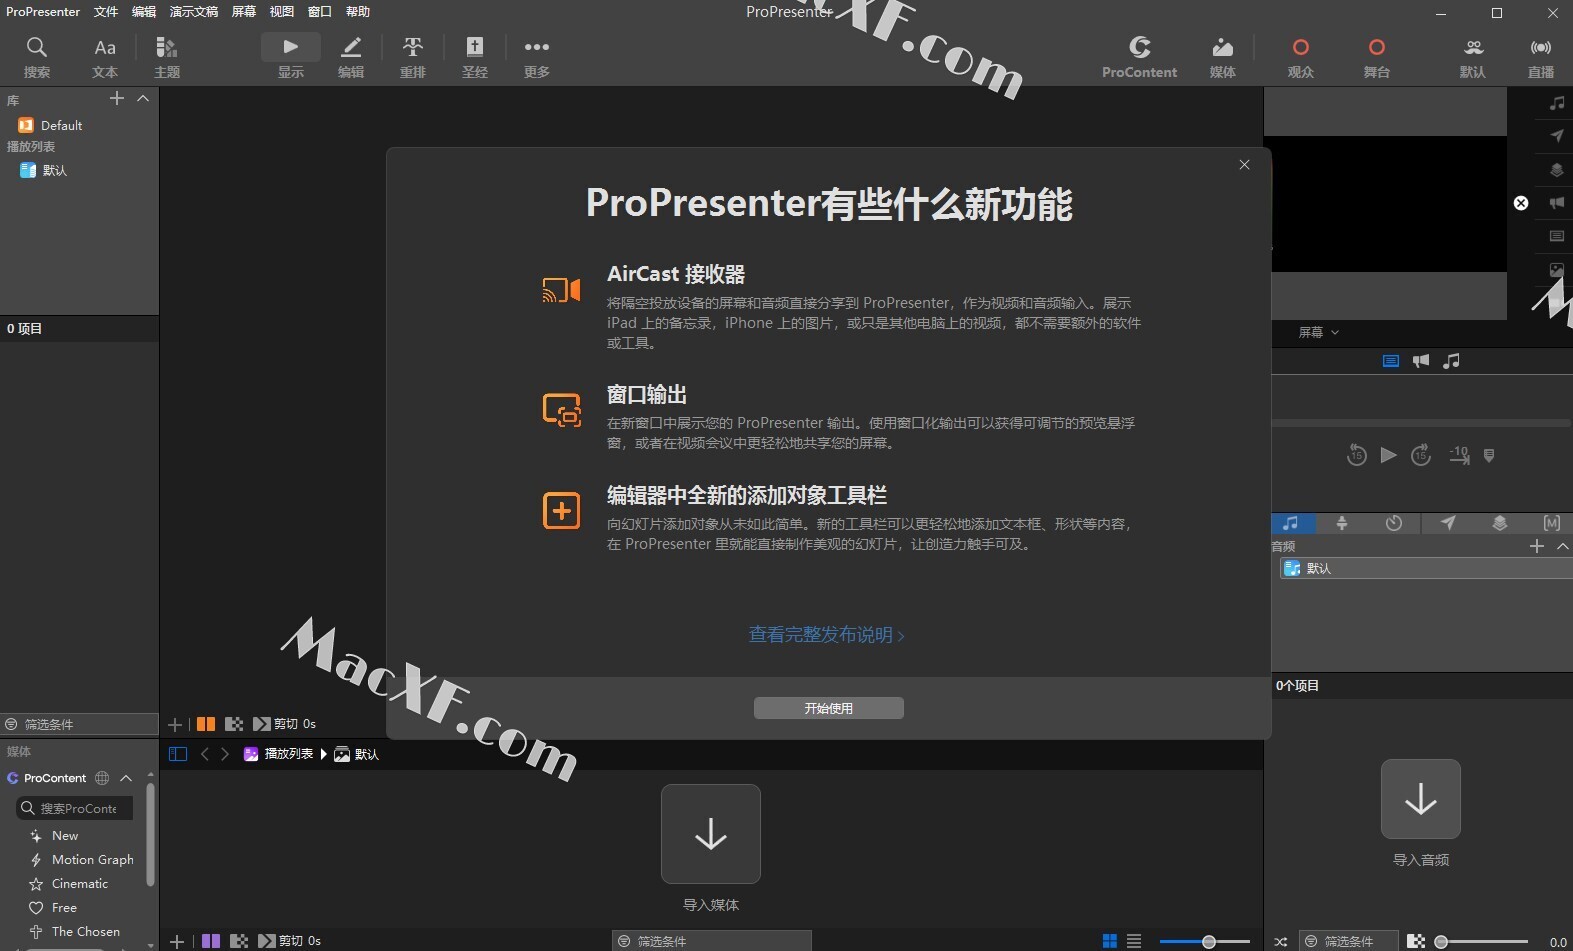Add a new audio playlist

[x=1537, y=546]
